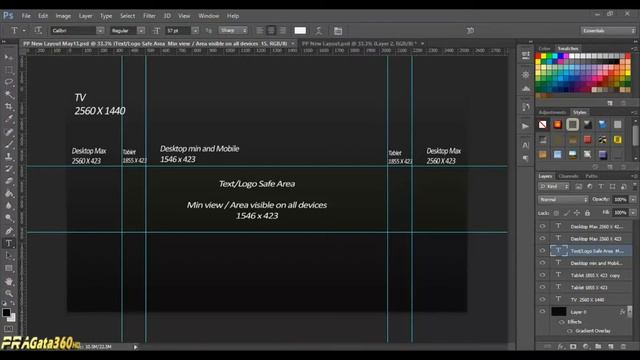
Task: Select the Rectangular Marquee tool
Action: [9, 70]
